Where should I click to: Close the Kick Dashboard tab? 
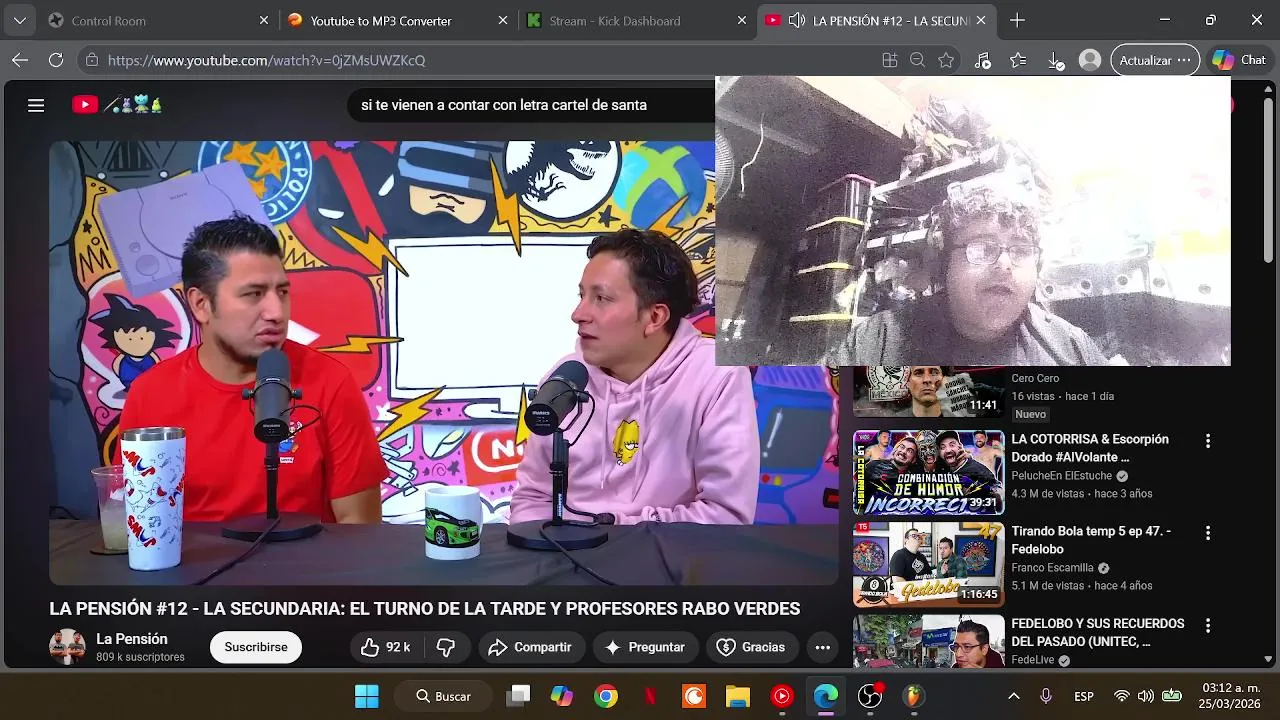point(742,20)
